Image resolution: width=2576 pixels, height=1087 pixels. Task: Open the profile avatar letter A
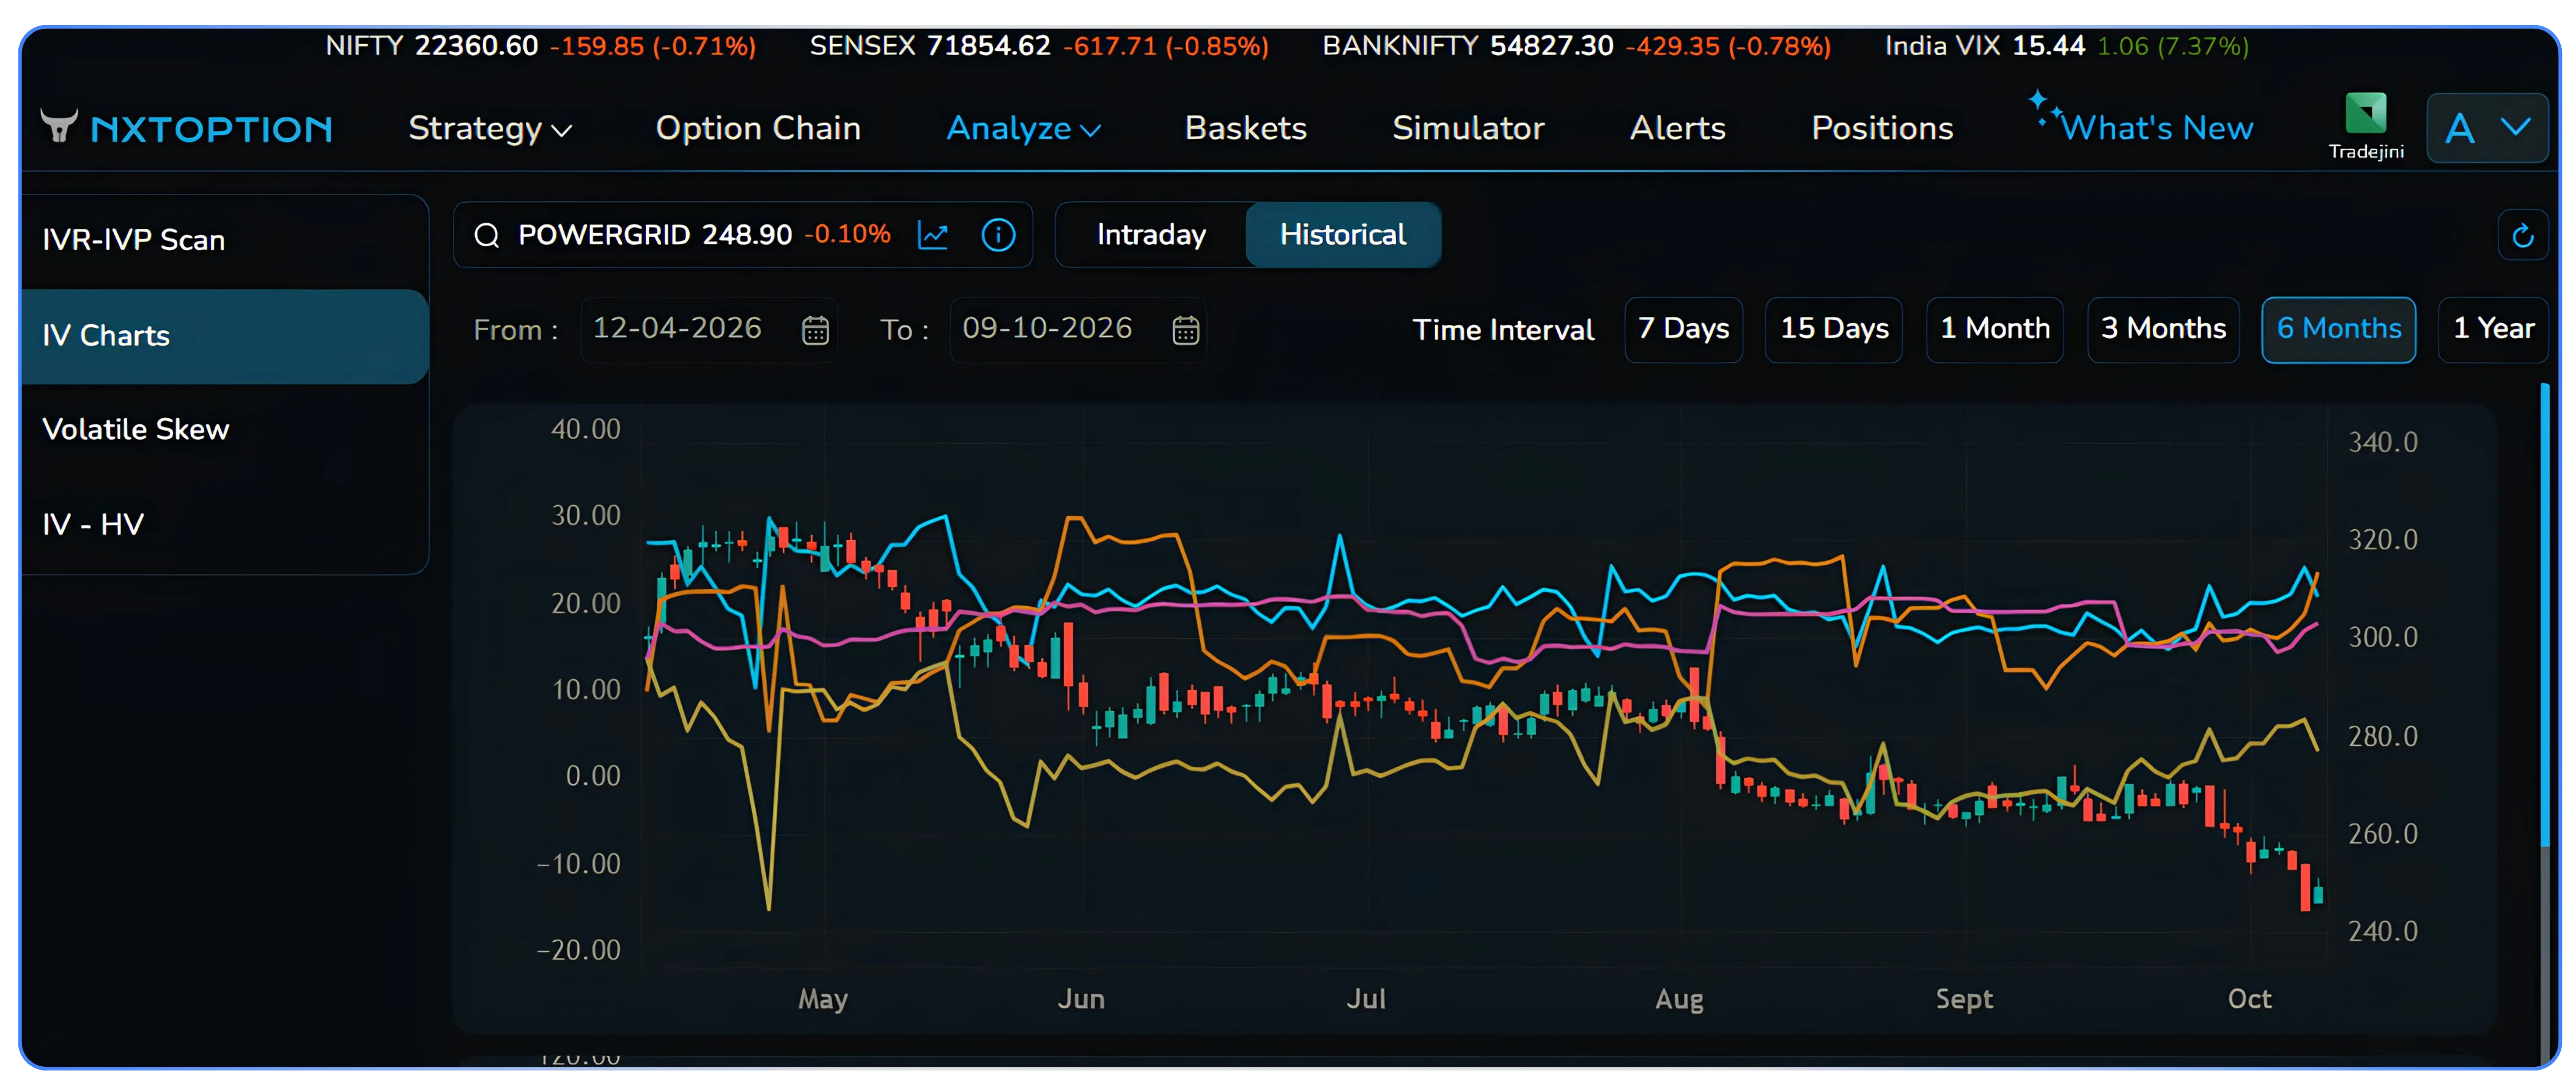pos(2459,128)
